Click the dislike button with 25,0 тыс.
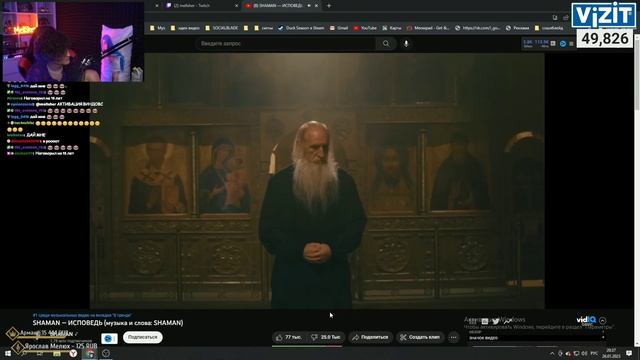The width and height of the screenshot is (640, 360). click(326, 337)
